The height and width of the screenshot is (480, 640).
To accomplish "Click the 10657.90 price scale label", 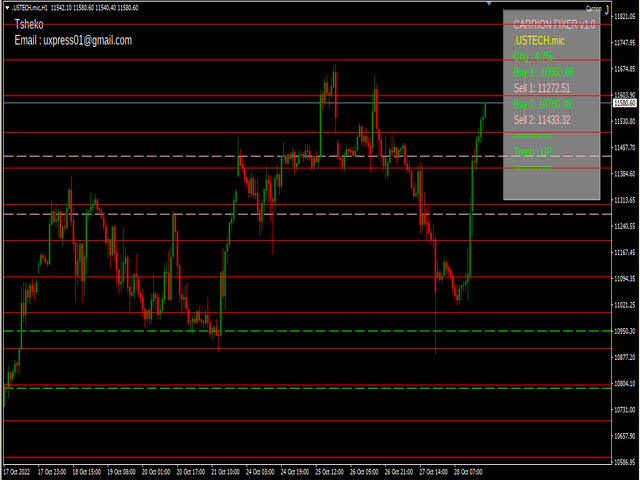I will coord(625,436).
